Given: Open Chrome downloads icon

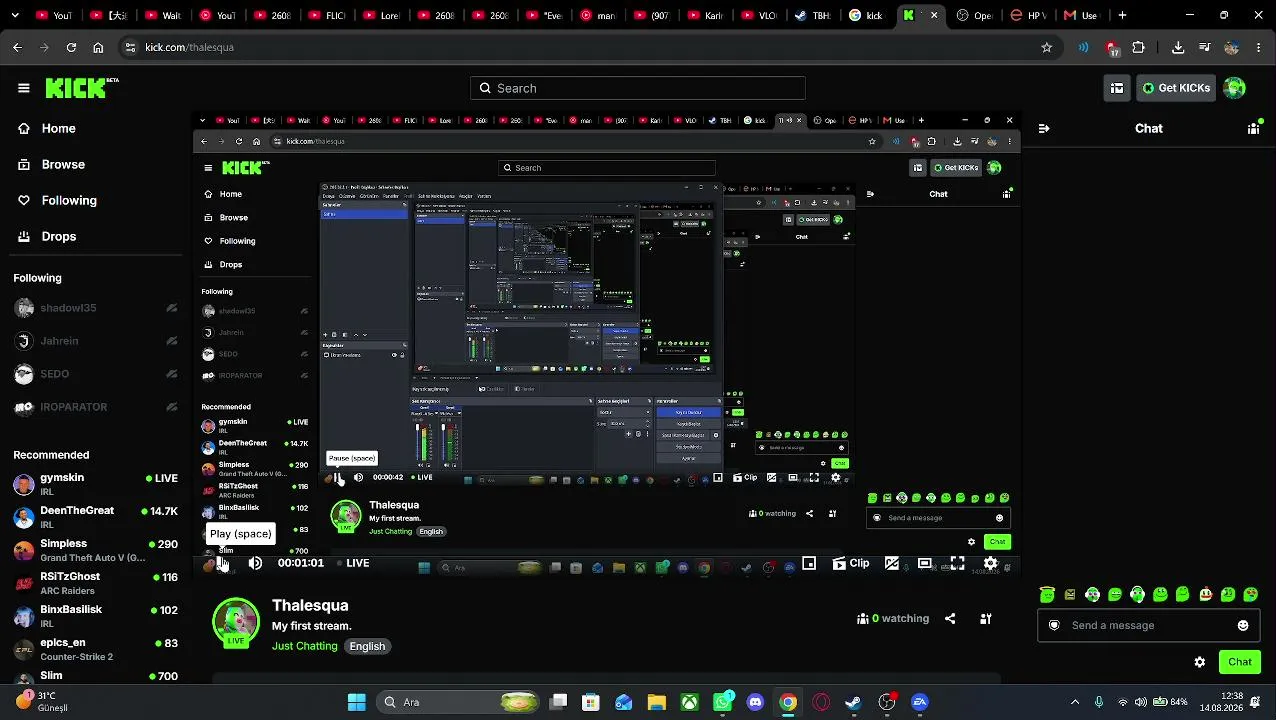Looking at the screenshot, I should click(x=1178, y=47).
